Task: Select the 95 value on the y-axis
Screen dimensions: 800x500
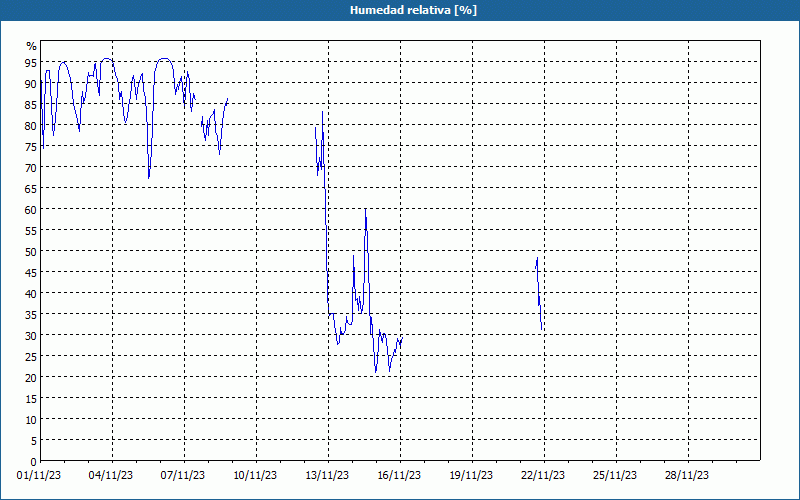Action: [x=31, y=62]
